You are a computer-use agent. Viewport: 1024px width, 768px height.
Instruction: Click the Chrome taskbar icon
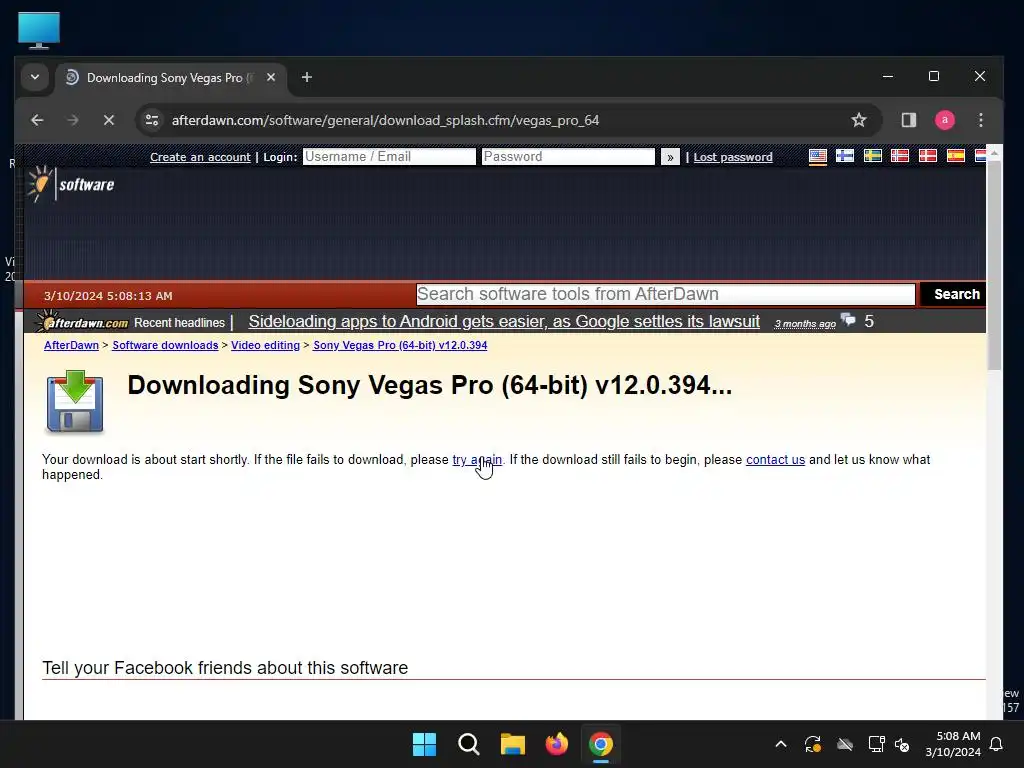pos(601,744)
